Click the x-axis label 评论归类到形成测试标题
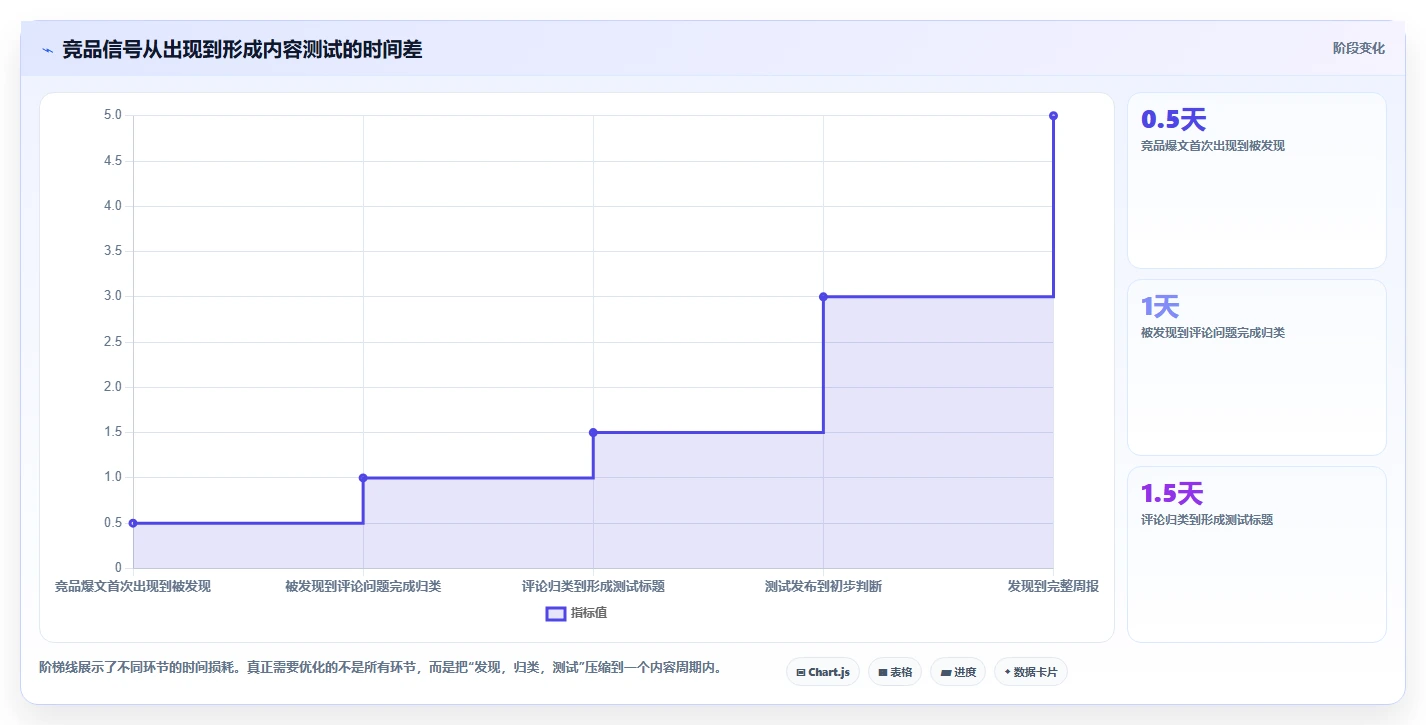 click(x=593, y=586)
